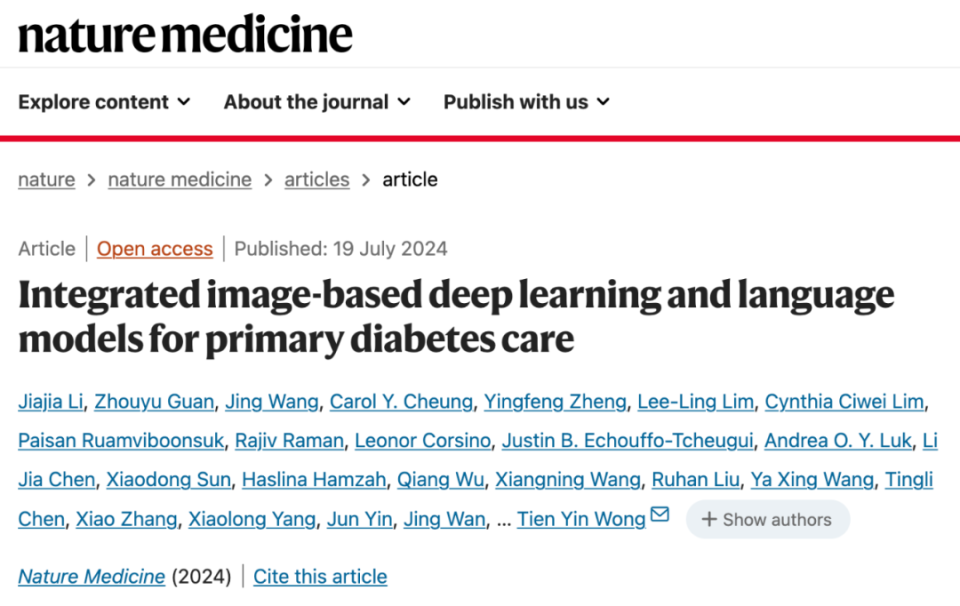
Task: Expand the Show authors list
Action: coord(768,519)
